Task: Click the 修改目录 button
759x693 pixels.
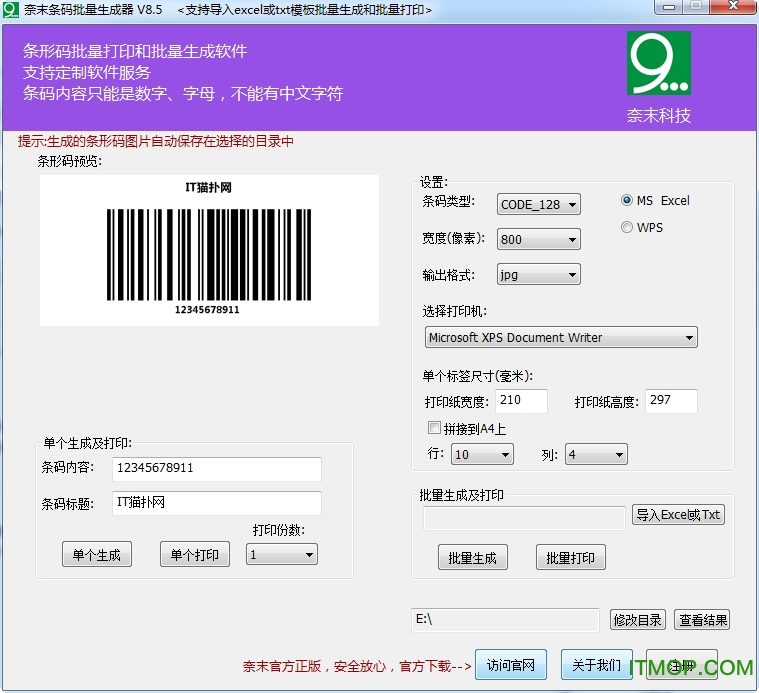Action: coord(638,620)
